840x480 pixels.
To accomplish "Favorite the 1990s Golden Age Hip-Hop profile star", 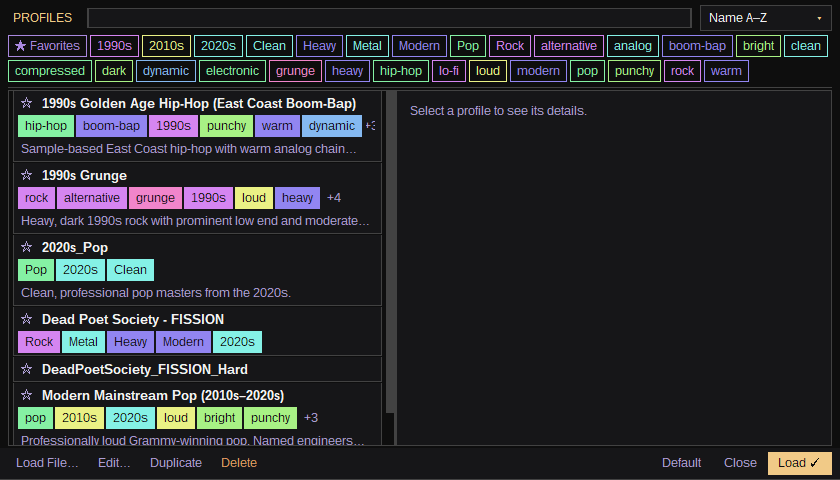I will pyautogui.click(x=26, y=103).
